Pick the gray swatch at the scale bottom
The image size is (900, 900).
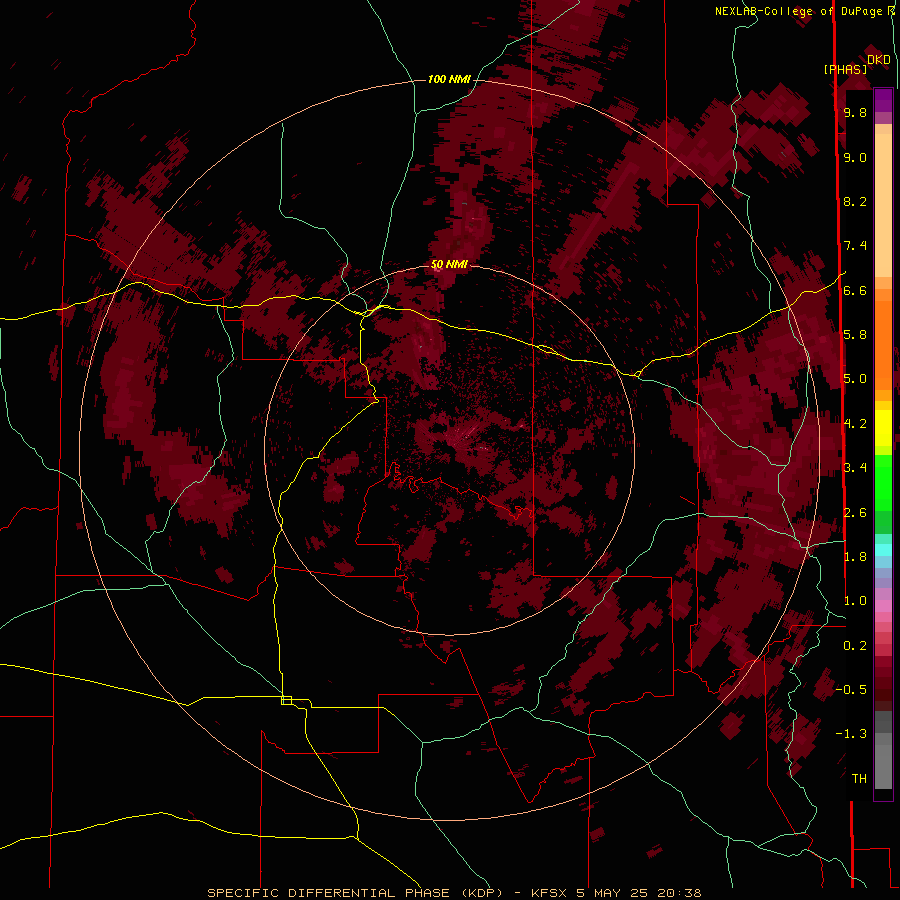coord(883,766)
